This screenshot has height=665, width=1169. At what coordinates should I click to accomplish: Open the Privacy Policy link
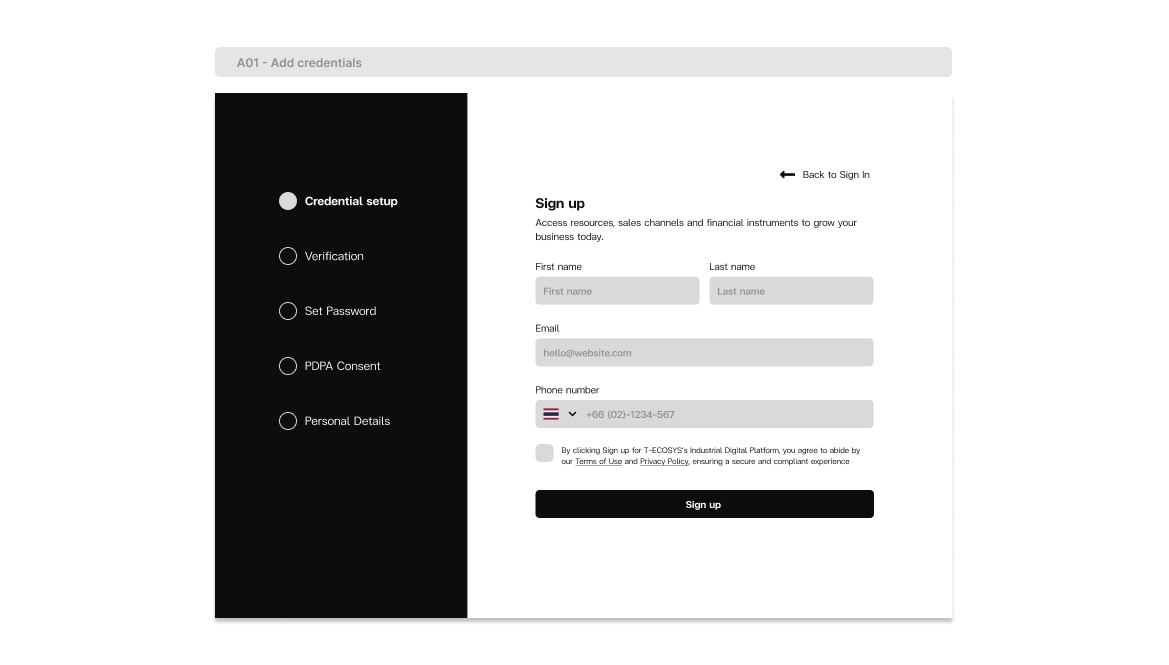pos(664,462)
